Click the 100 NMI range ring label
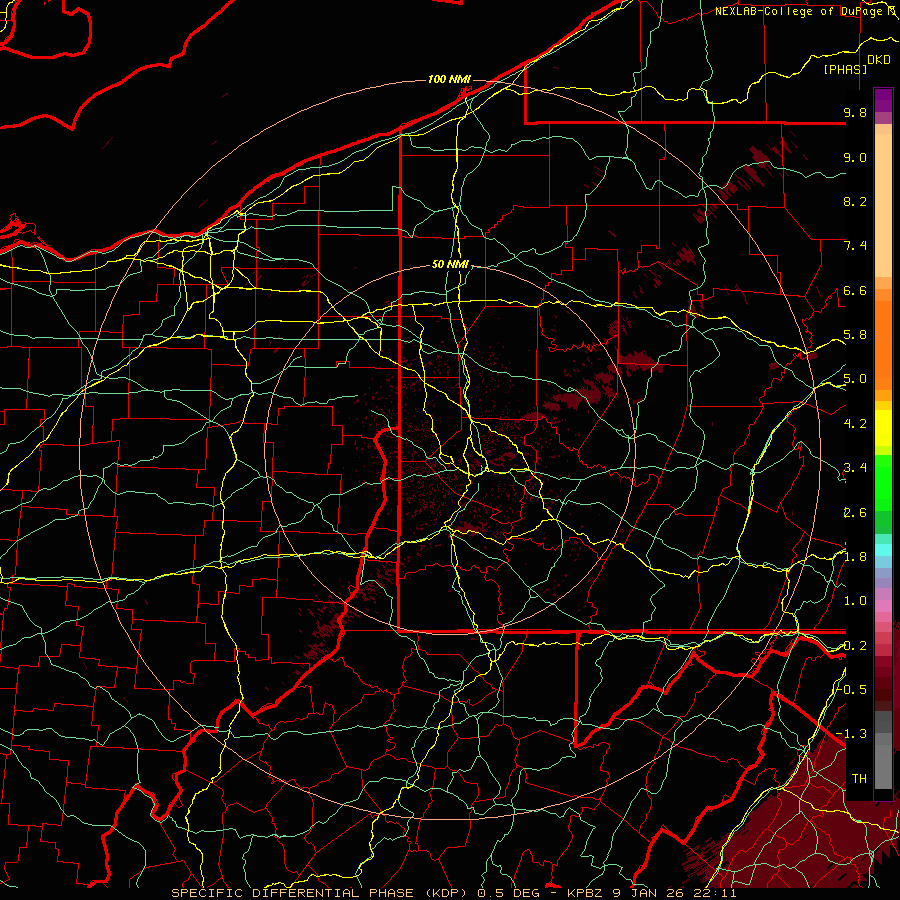 pos(449,79)
